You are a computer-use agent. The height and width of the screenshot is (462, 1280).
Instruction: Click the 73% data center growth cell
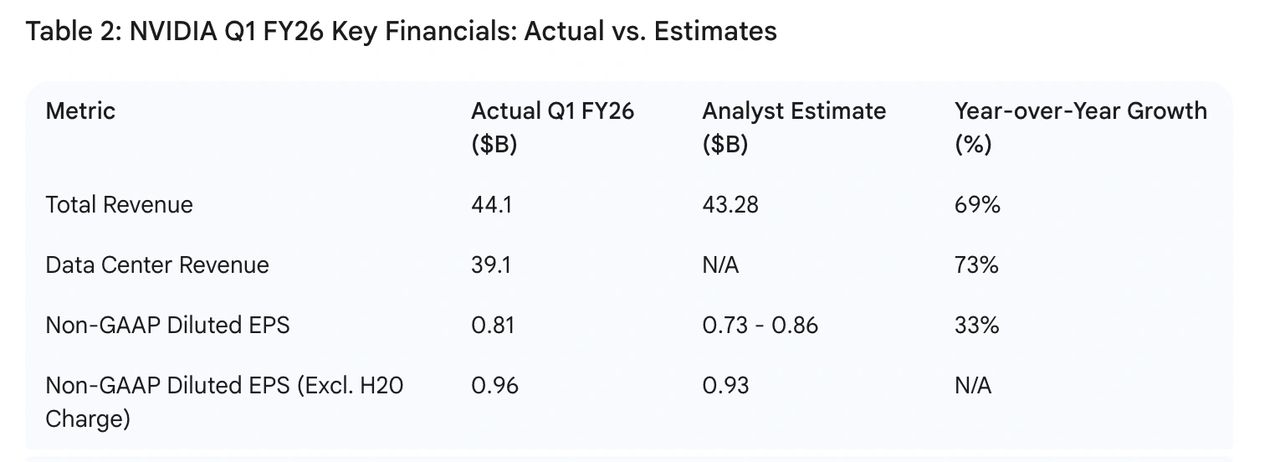(977, 265)
